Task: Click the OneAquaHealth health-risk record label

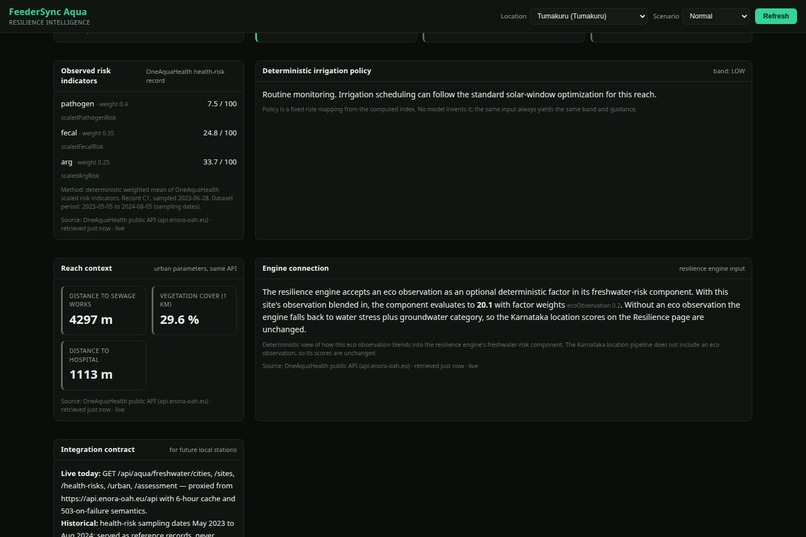Action: 185,76
